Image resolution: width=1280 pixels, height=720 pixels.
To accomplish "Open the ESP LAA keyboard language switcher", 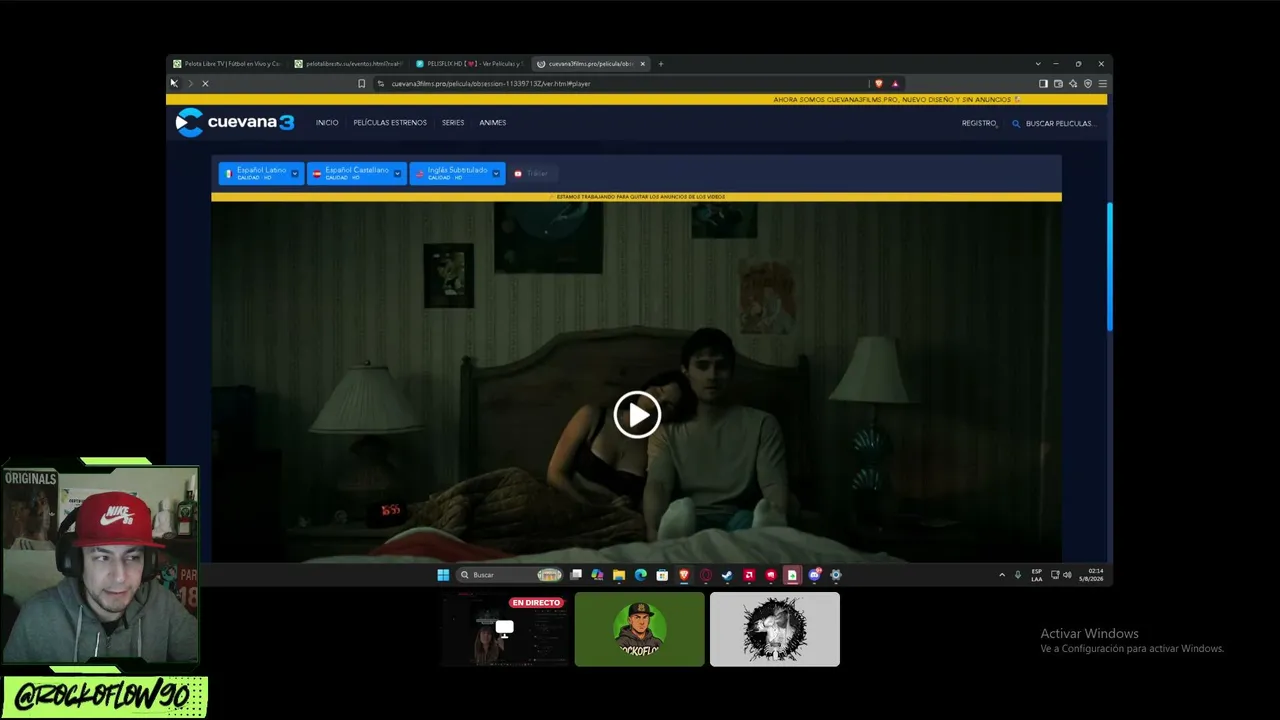I will pos(1037,575).
